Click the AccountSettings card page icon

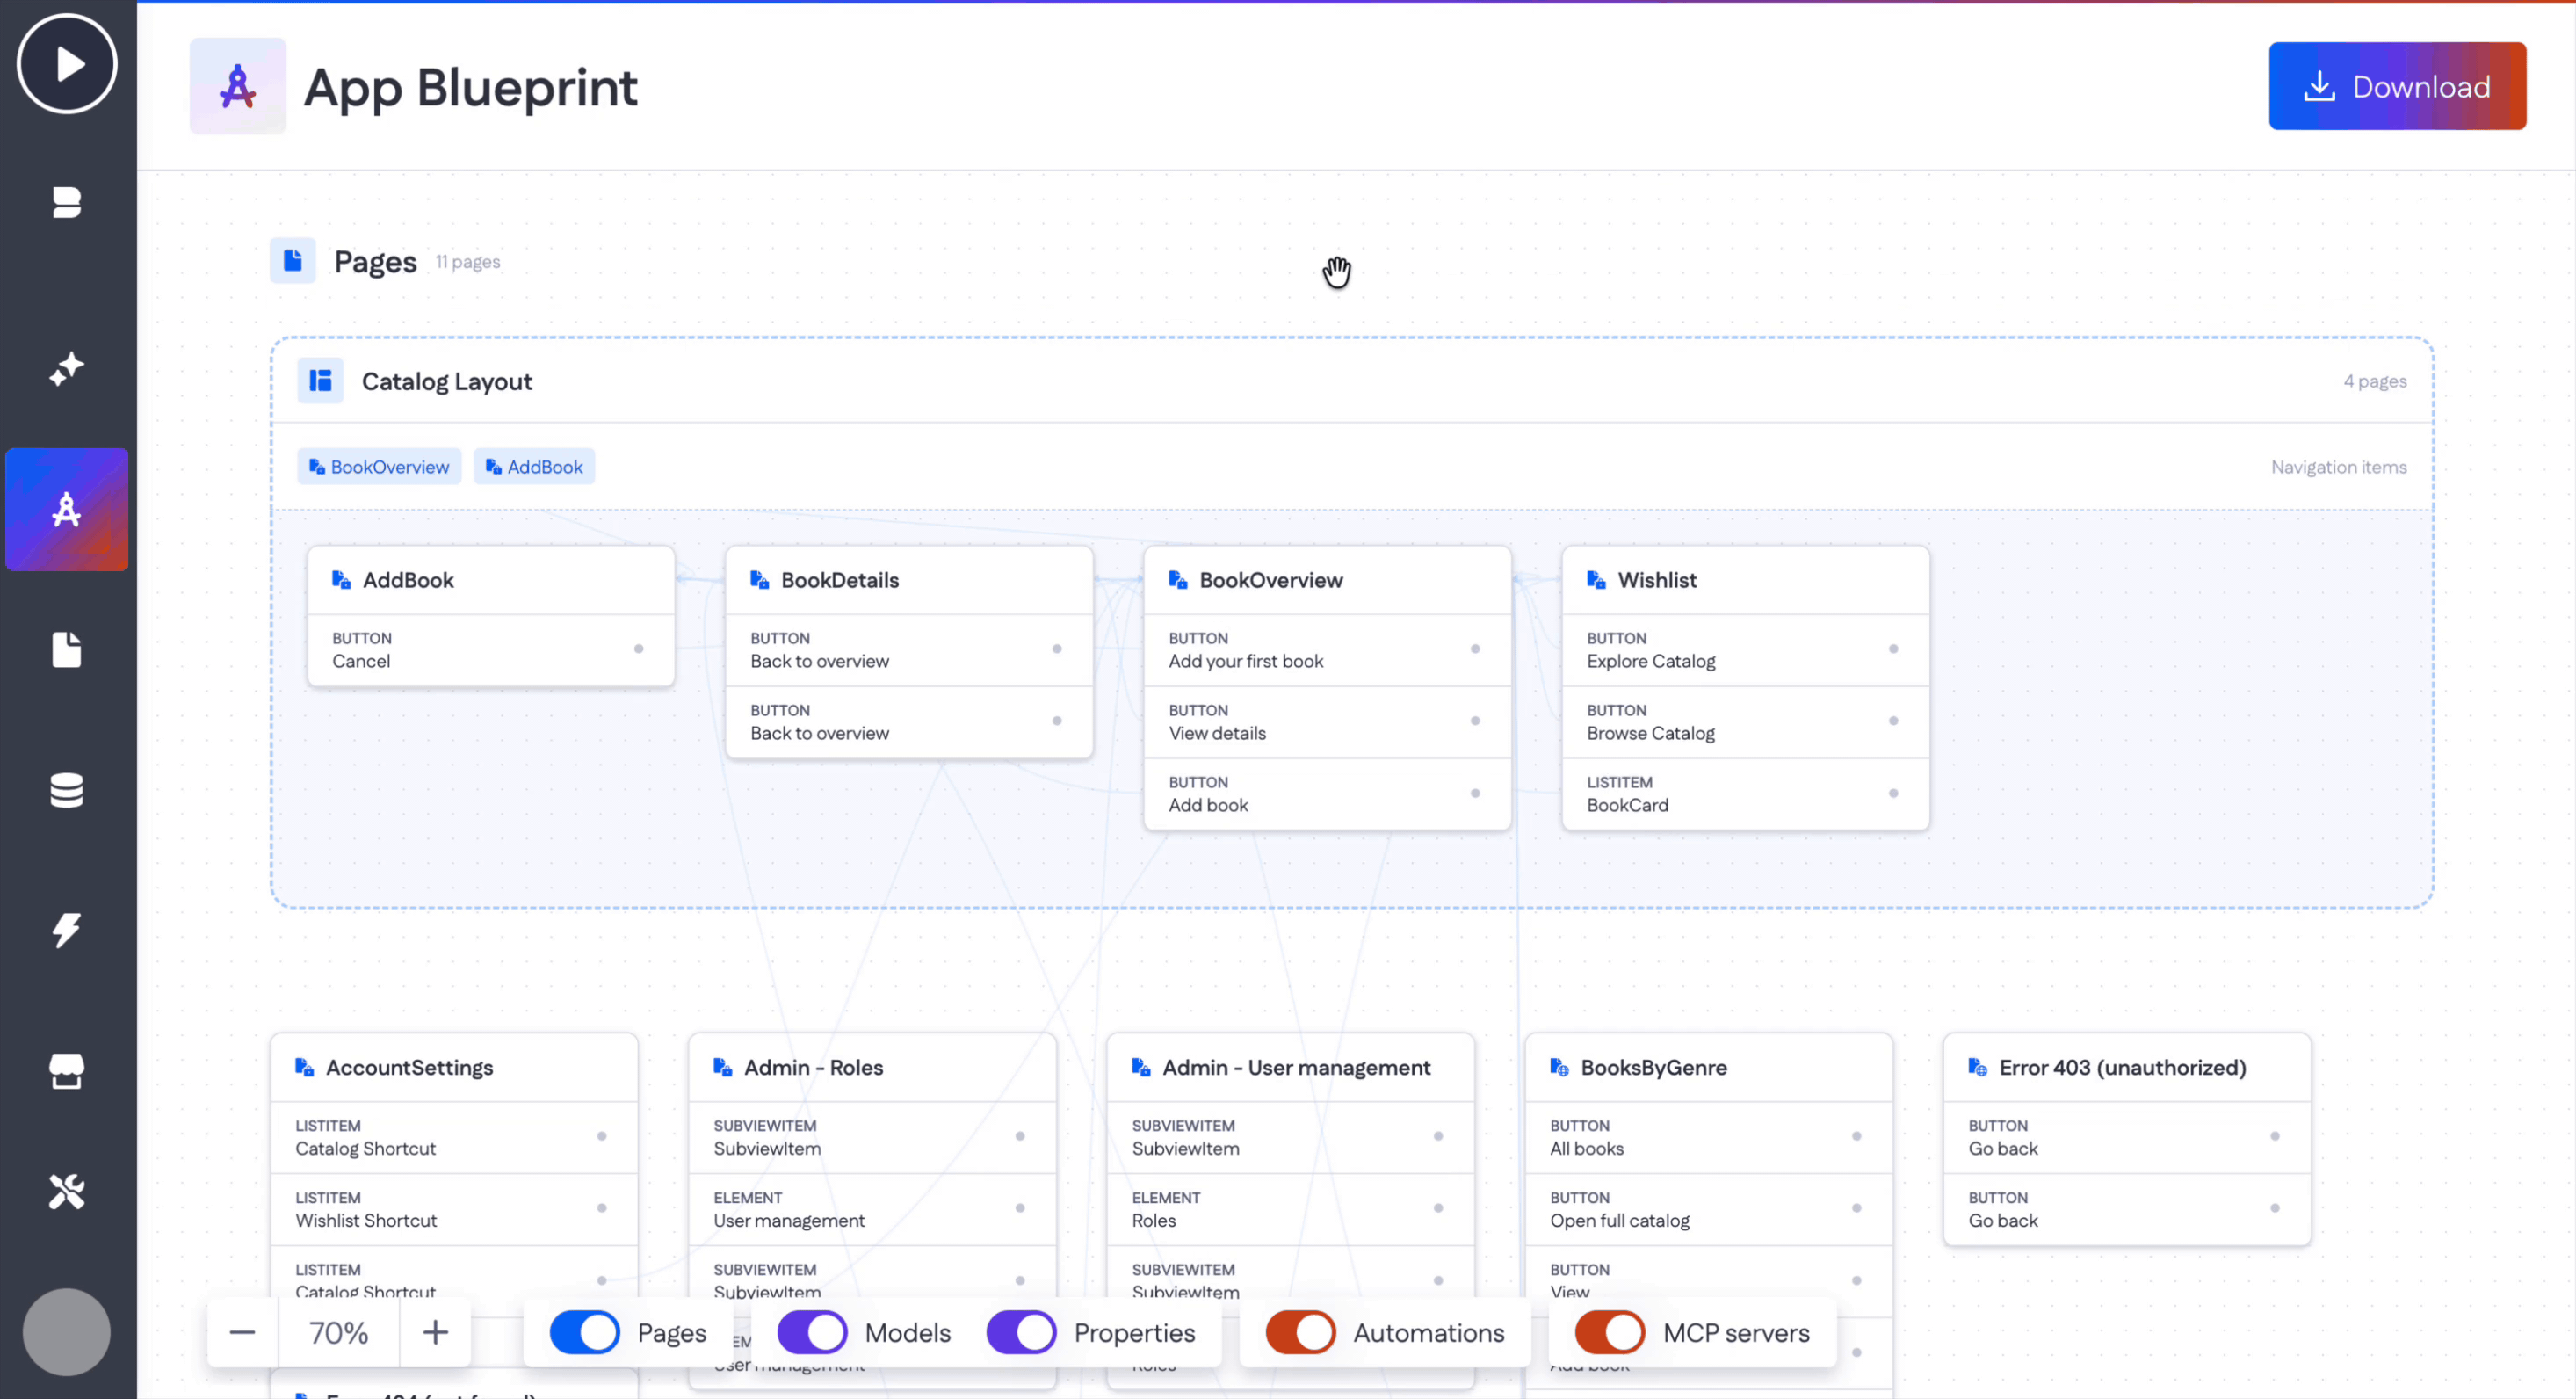(x=305, y=1067)
